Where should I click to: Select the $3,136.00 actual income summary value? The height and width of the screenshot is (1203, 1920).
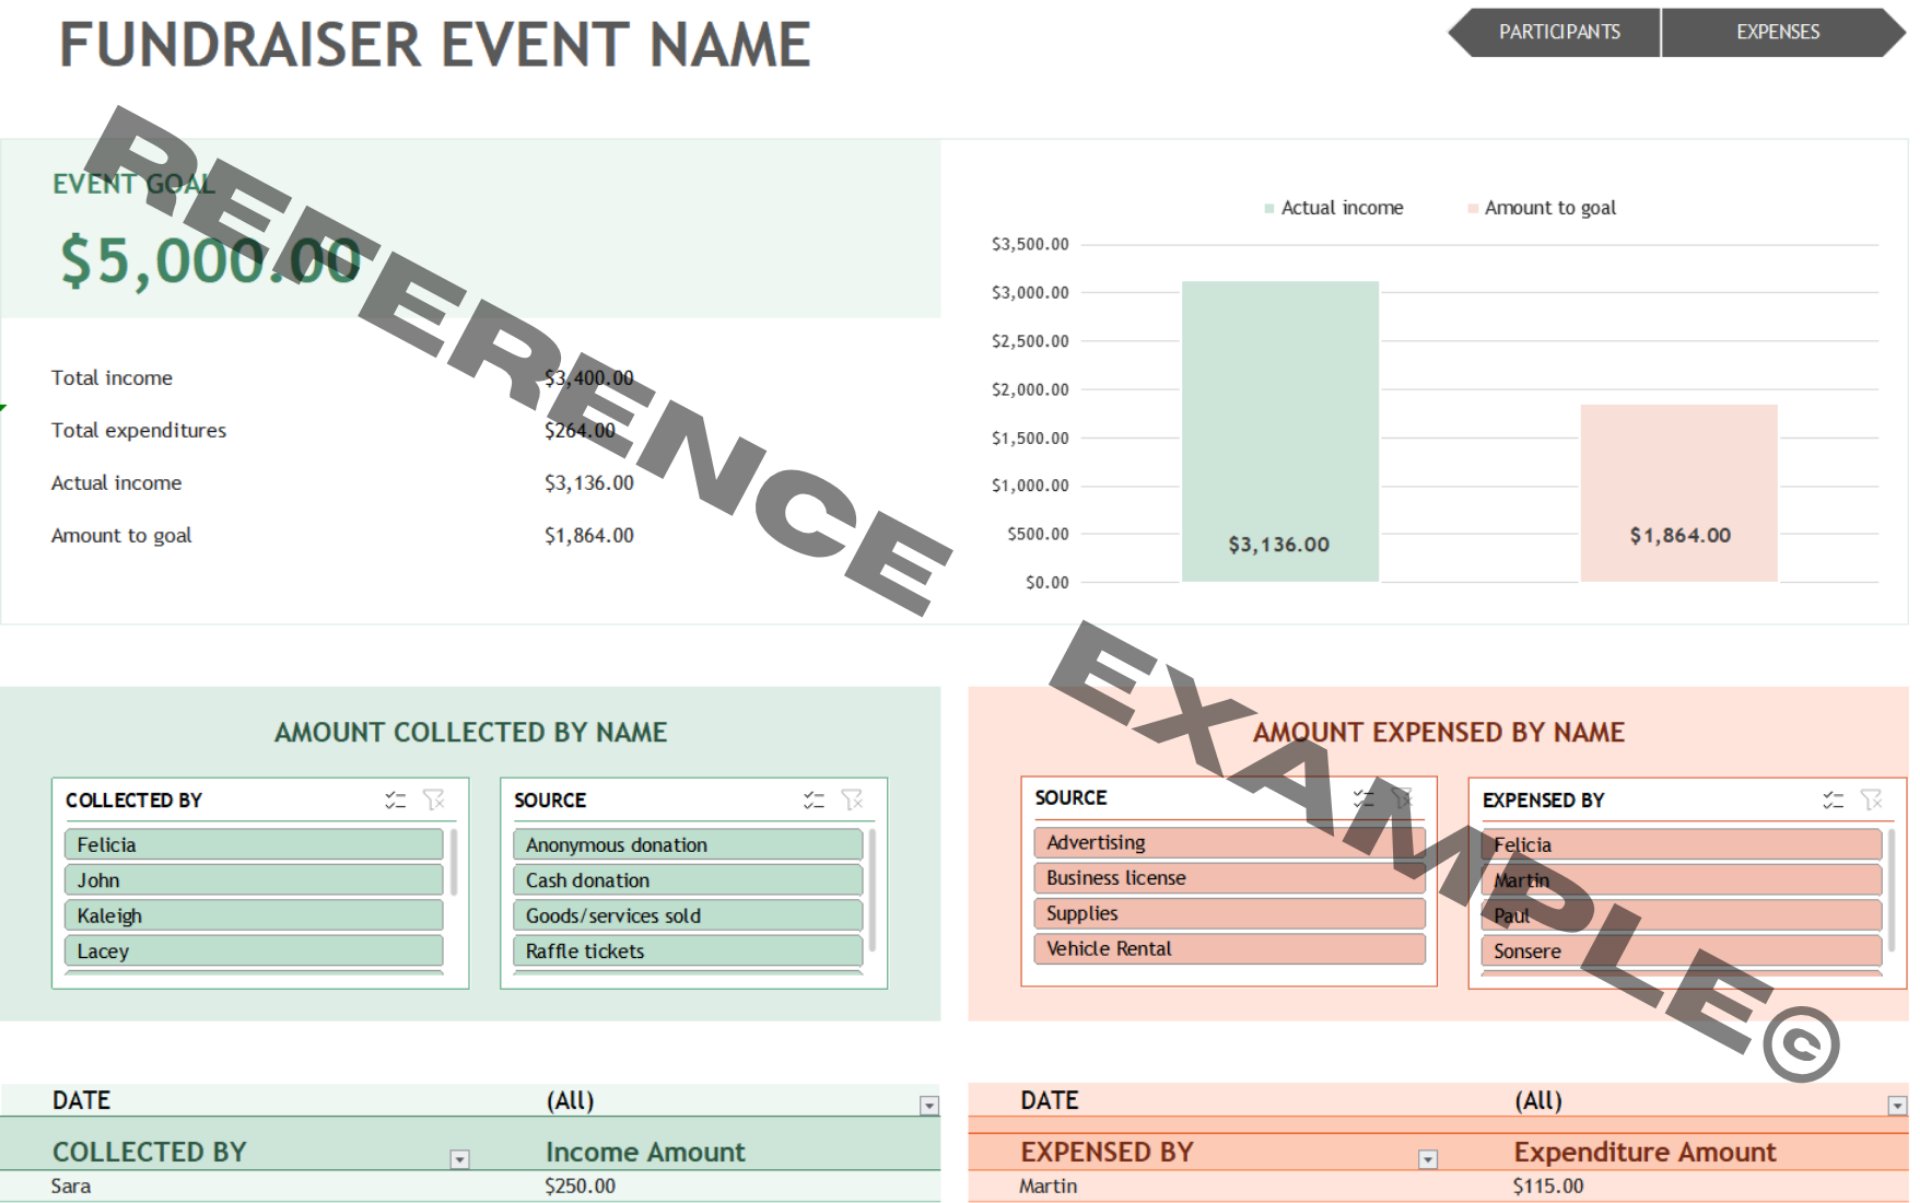coord(589,483)
